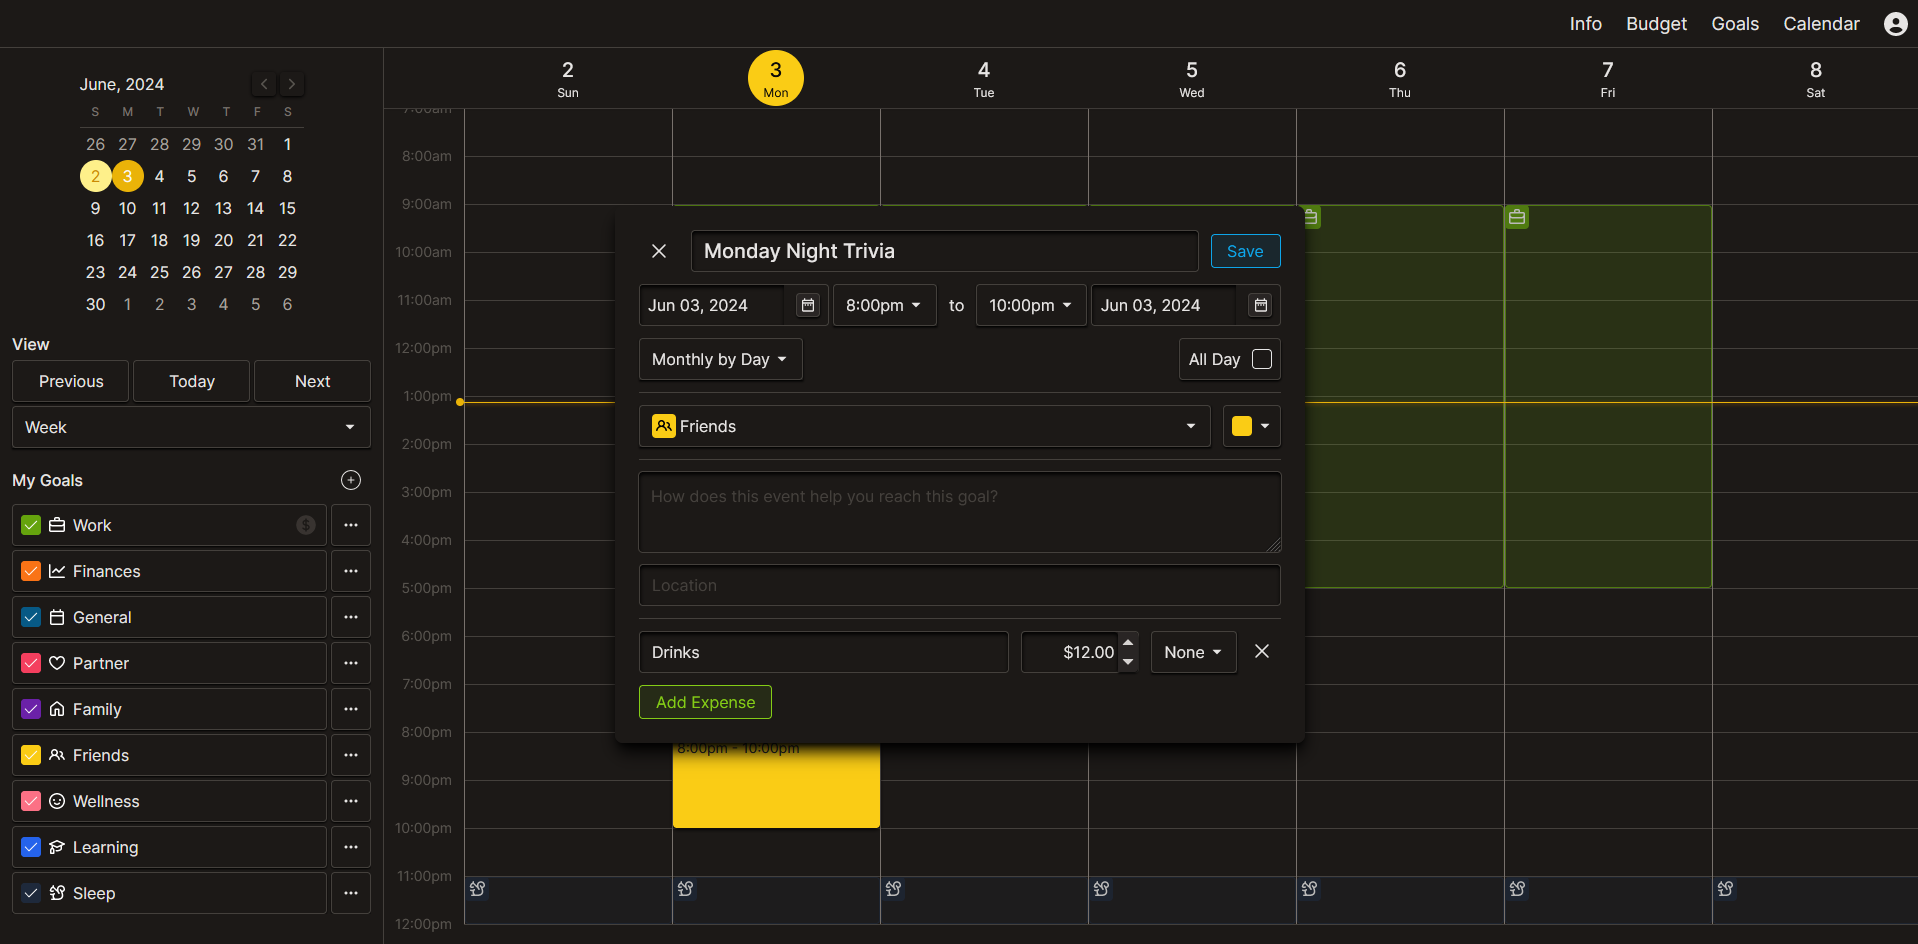The height and width of the screenshot is (944, 1918).
Task: Open the end date calendar picker icon
Action: pos(1261,305)
